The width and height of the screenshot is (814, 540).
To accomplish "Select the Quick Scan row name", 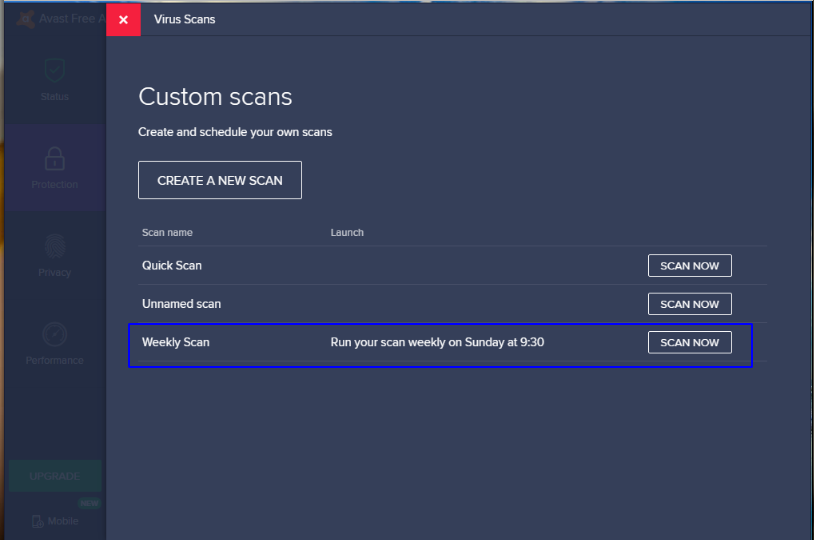I will tap(172, 265).
